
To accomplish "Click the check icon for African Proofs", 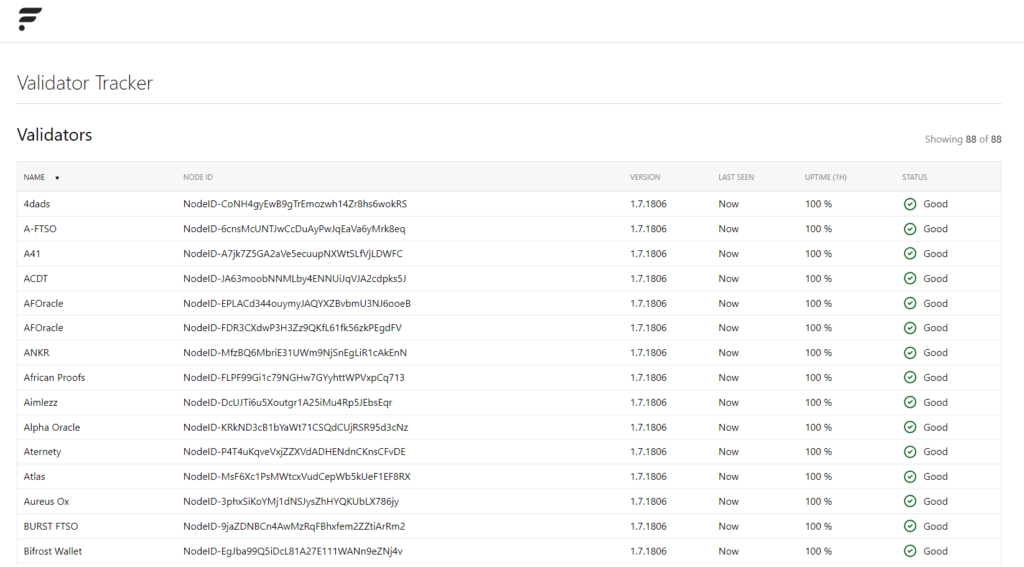I will (x=910, y=378).
